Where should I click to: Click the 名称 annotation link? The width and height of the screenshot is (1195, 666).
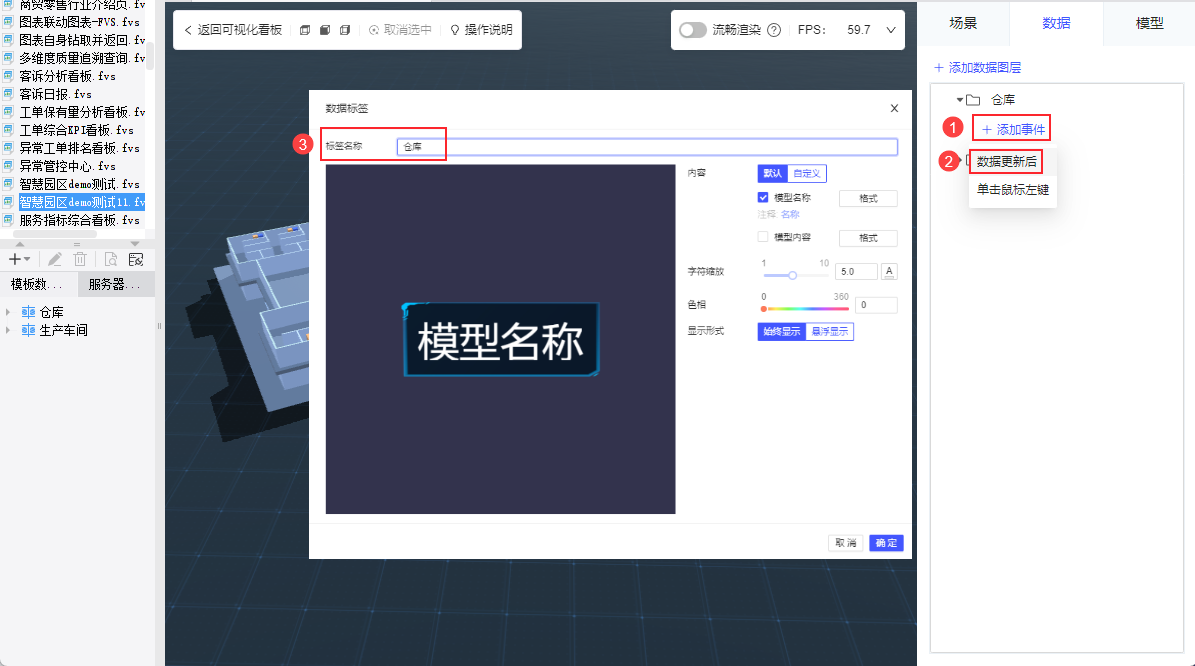click(x=790, y=214)
